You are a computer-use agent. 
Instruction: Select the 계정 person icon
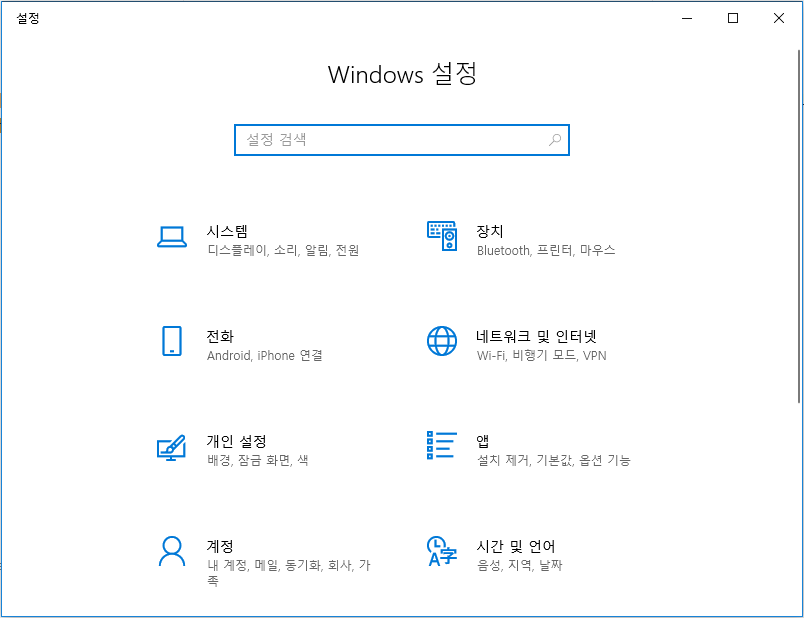click(x=172, y=551)
